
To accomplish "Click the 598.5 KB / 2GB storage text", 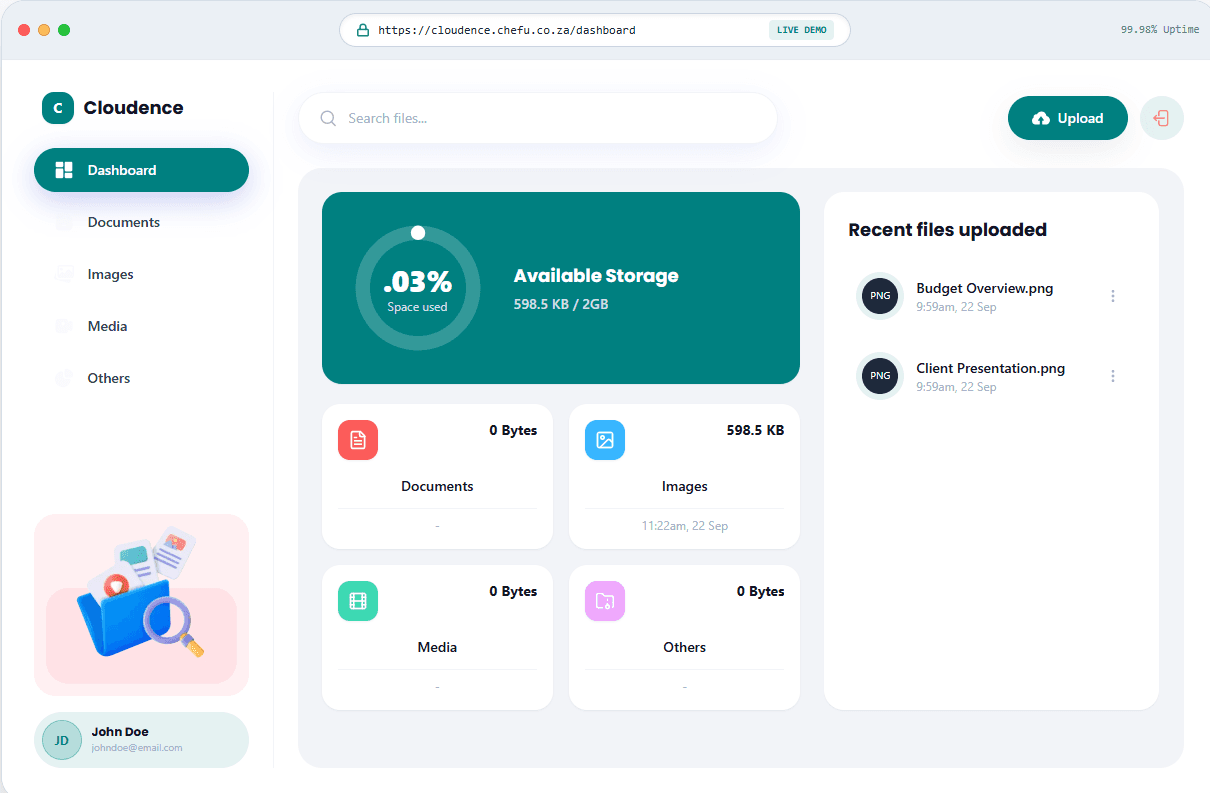I will point(561,304).
